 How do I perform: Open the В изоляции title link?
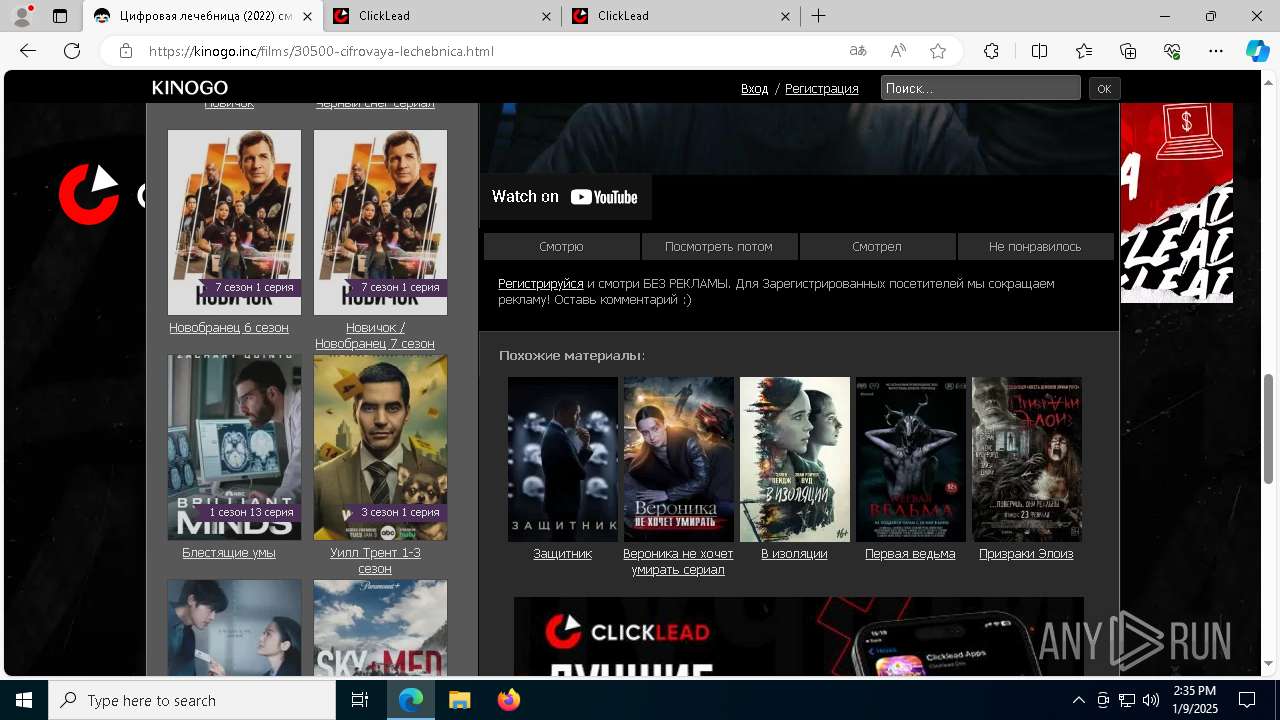794,554
